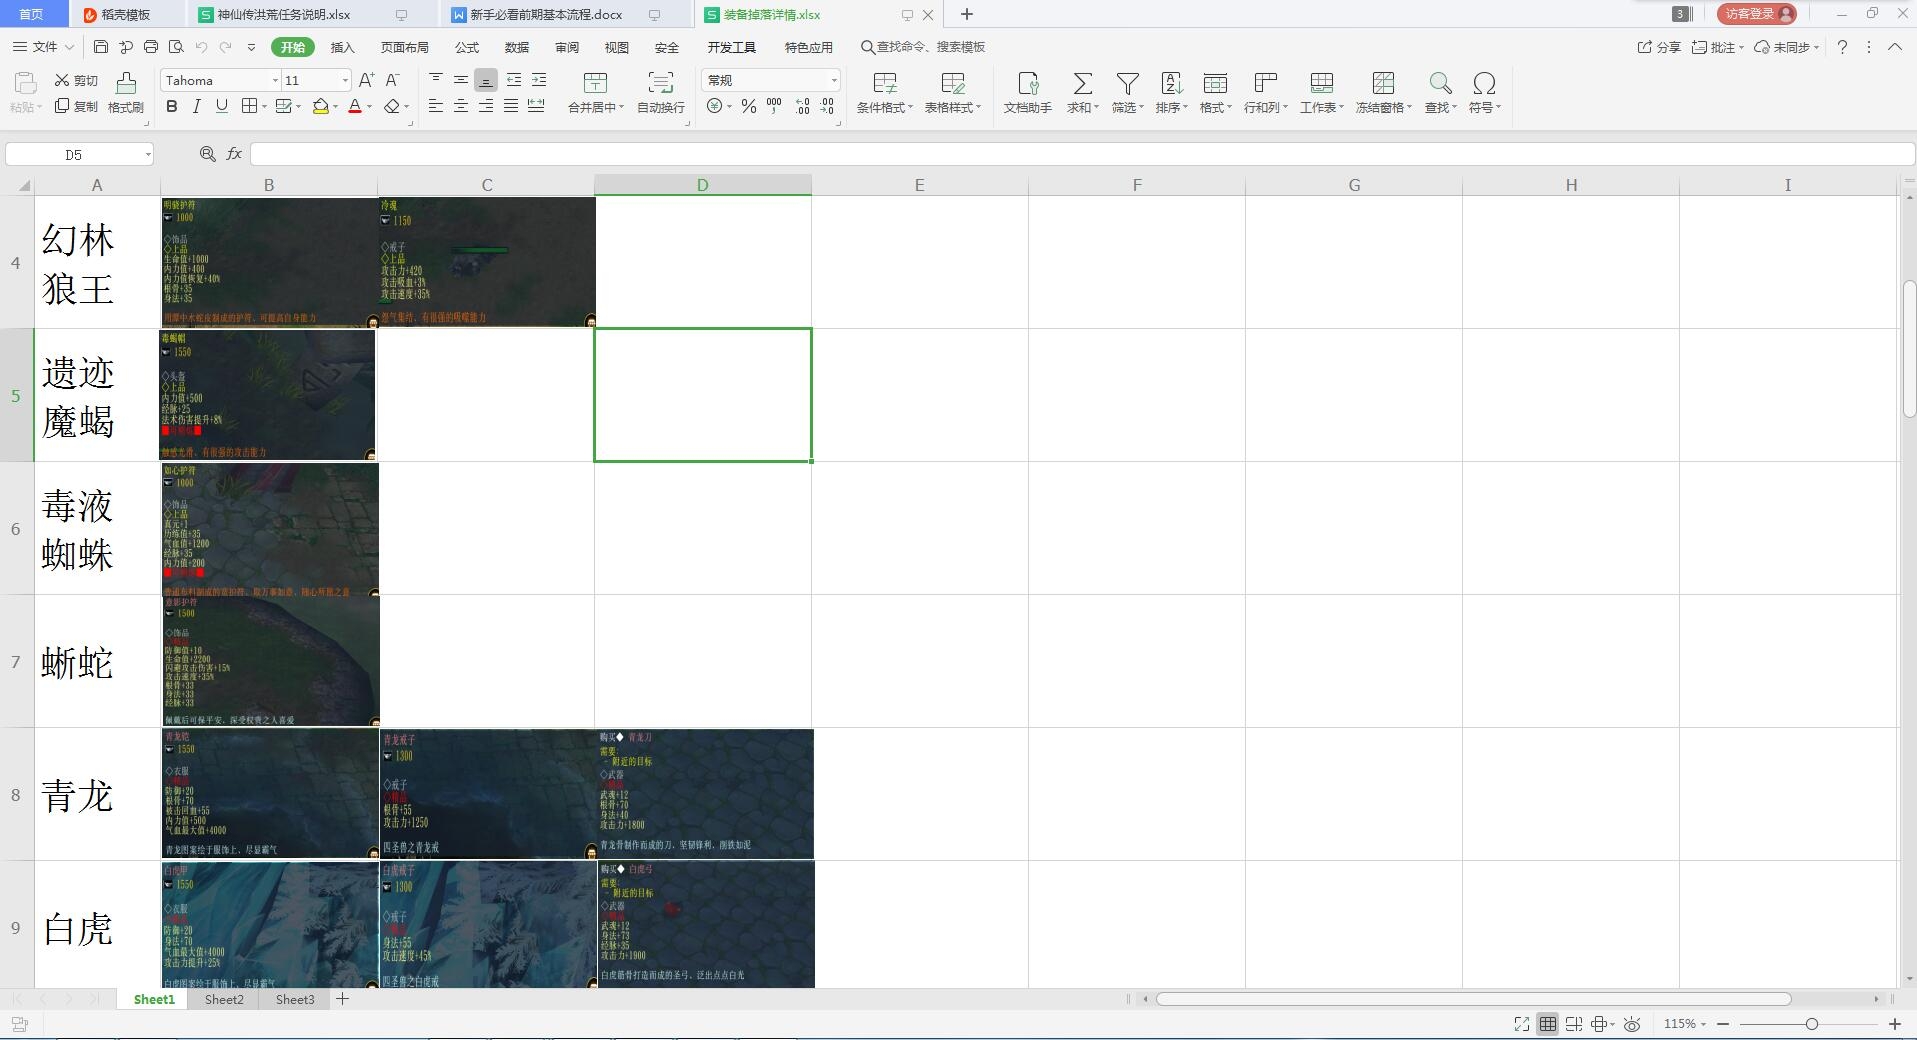Image resolution: width=1917 pixels, height=1040 pixels.
Task: Toggle bottom vertical alignment
Action: pos(485,80)
